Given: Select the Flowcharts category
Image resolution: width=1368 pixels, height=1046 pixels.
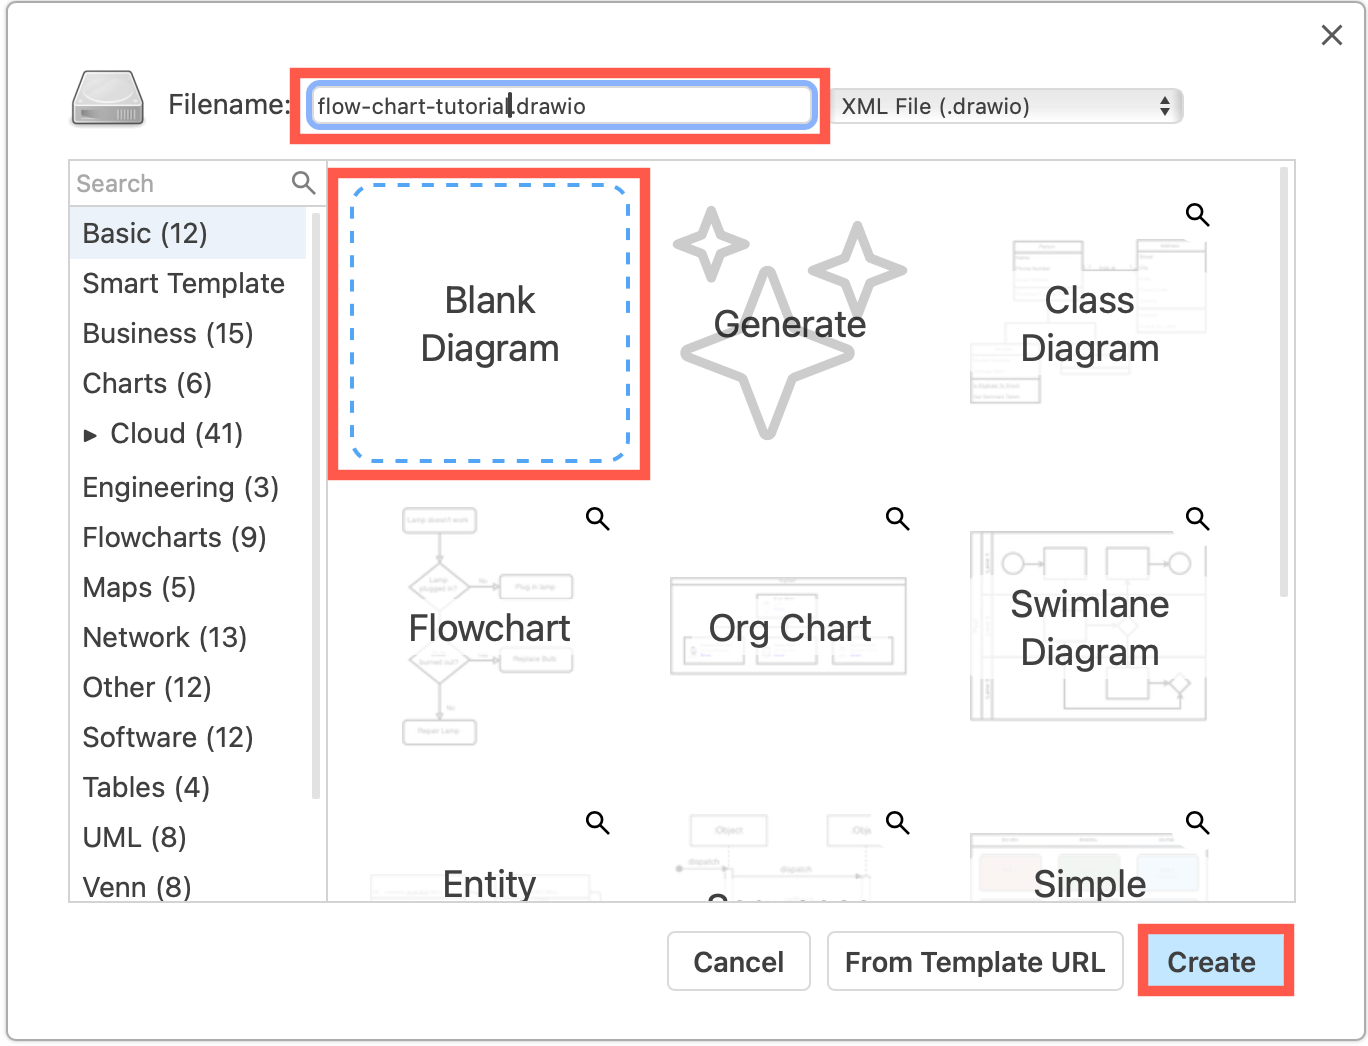Looking at the screenshot, I should [x=173, y=537].
